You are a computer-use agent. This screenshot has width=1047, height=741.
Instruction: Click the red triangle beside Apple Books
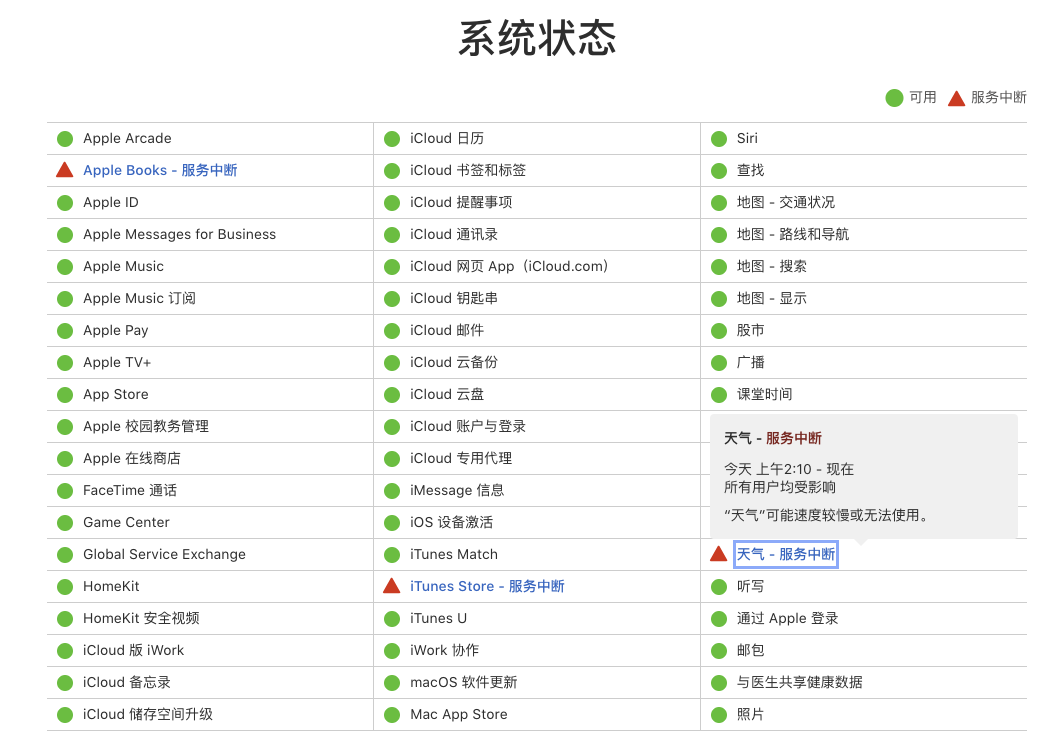point(65,170)
